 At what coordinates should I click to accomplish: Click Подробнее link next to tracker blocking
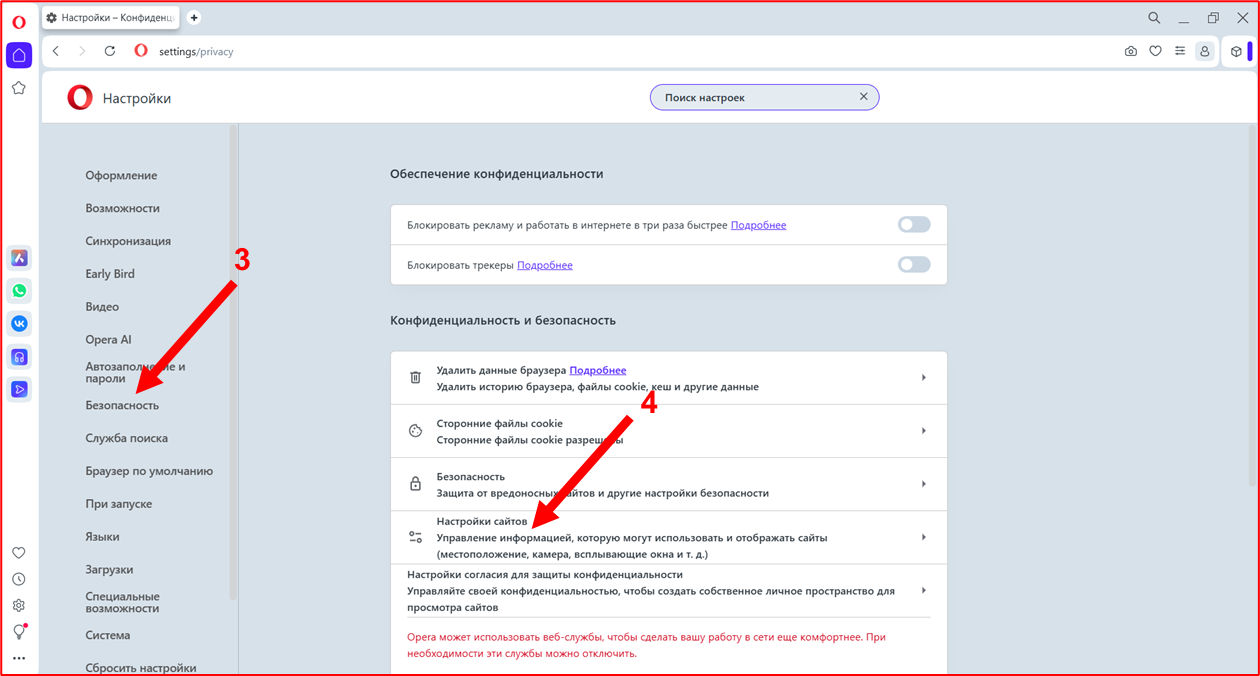(545, 265)
